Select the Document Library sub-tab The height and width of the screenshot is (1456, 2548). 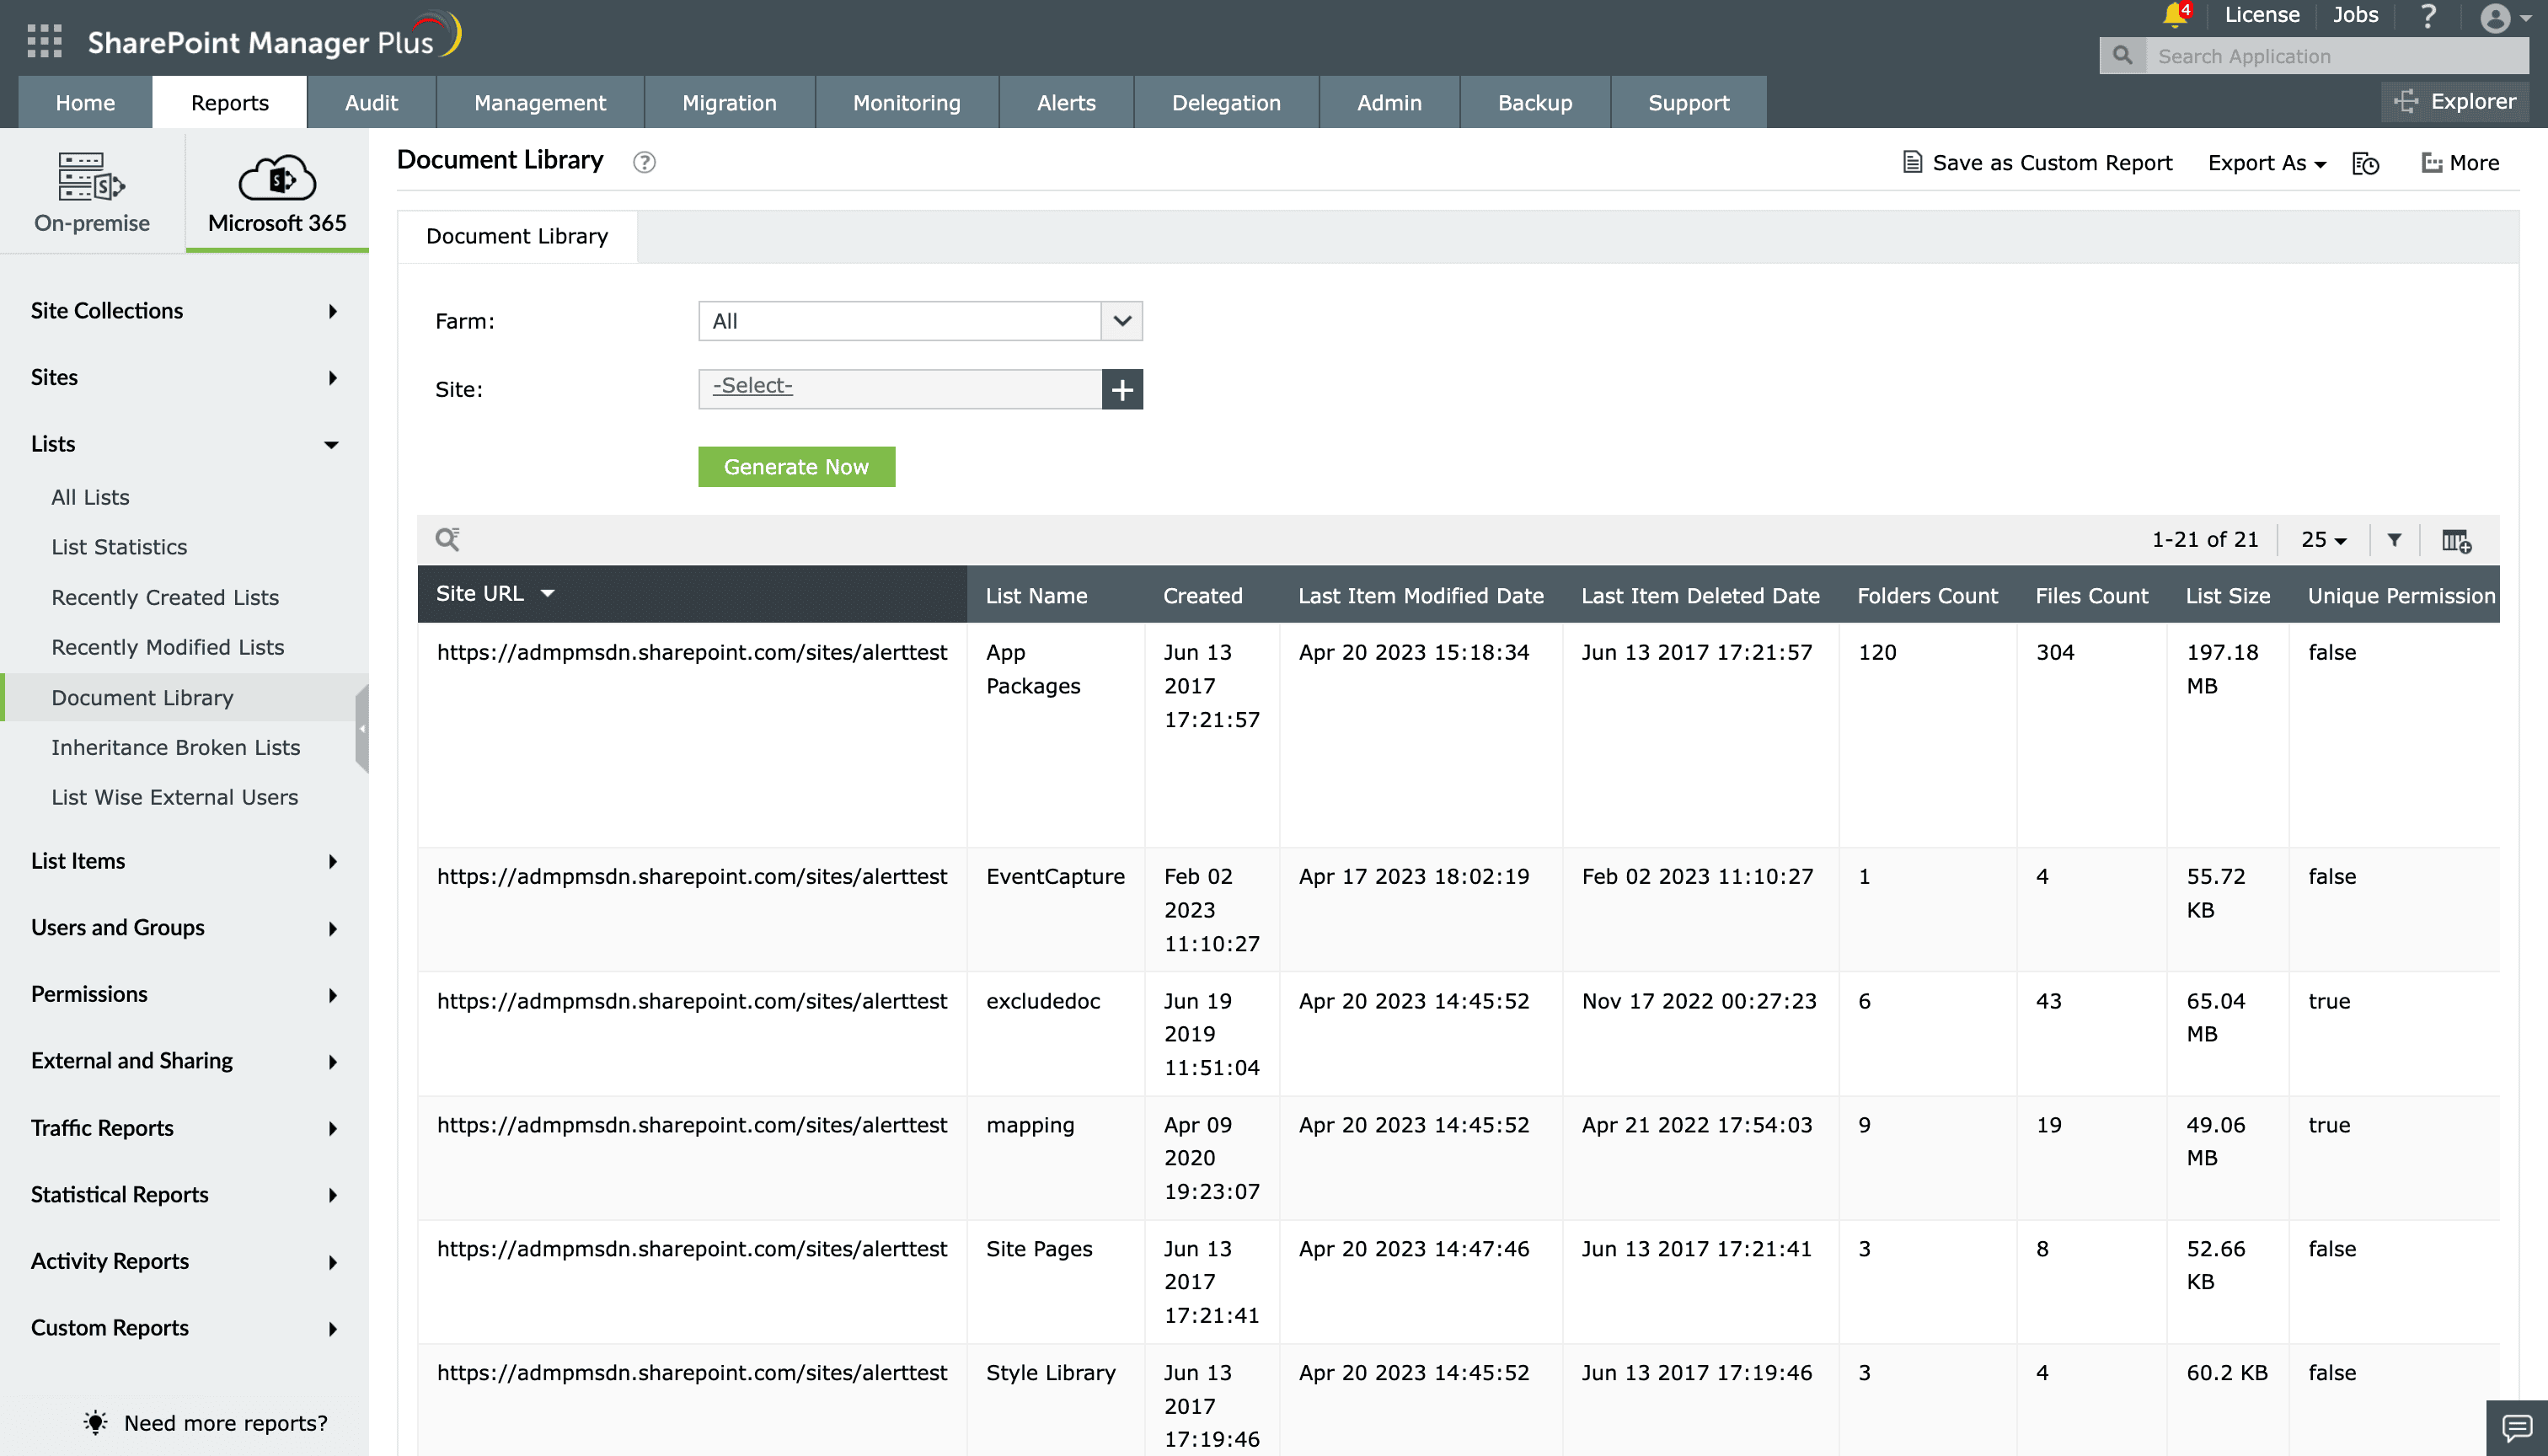coord(517,236)
